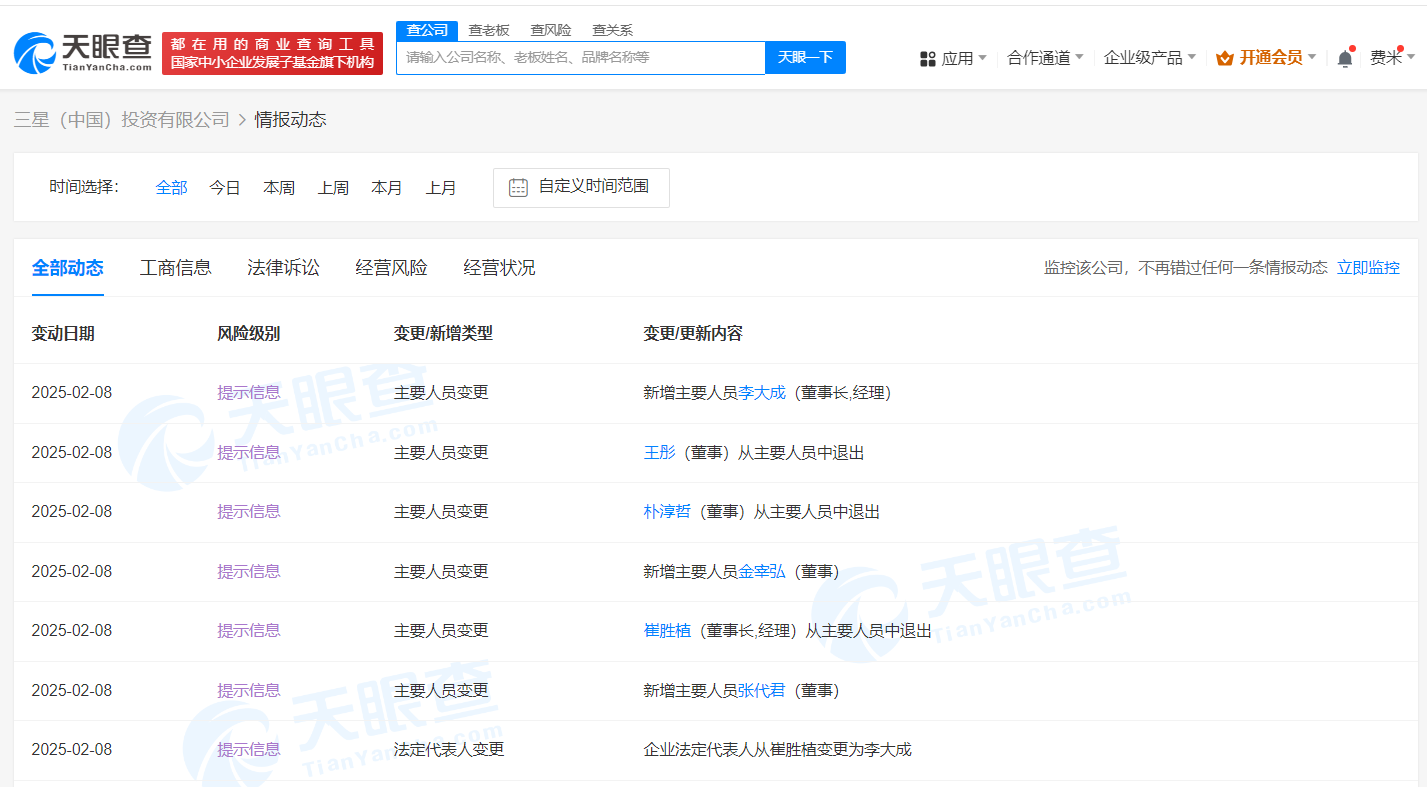The image size is (1427, 787).
Task: Select the 查公司 search tab
Action: click(x=427, y=30)
